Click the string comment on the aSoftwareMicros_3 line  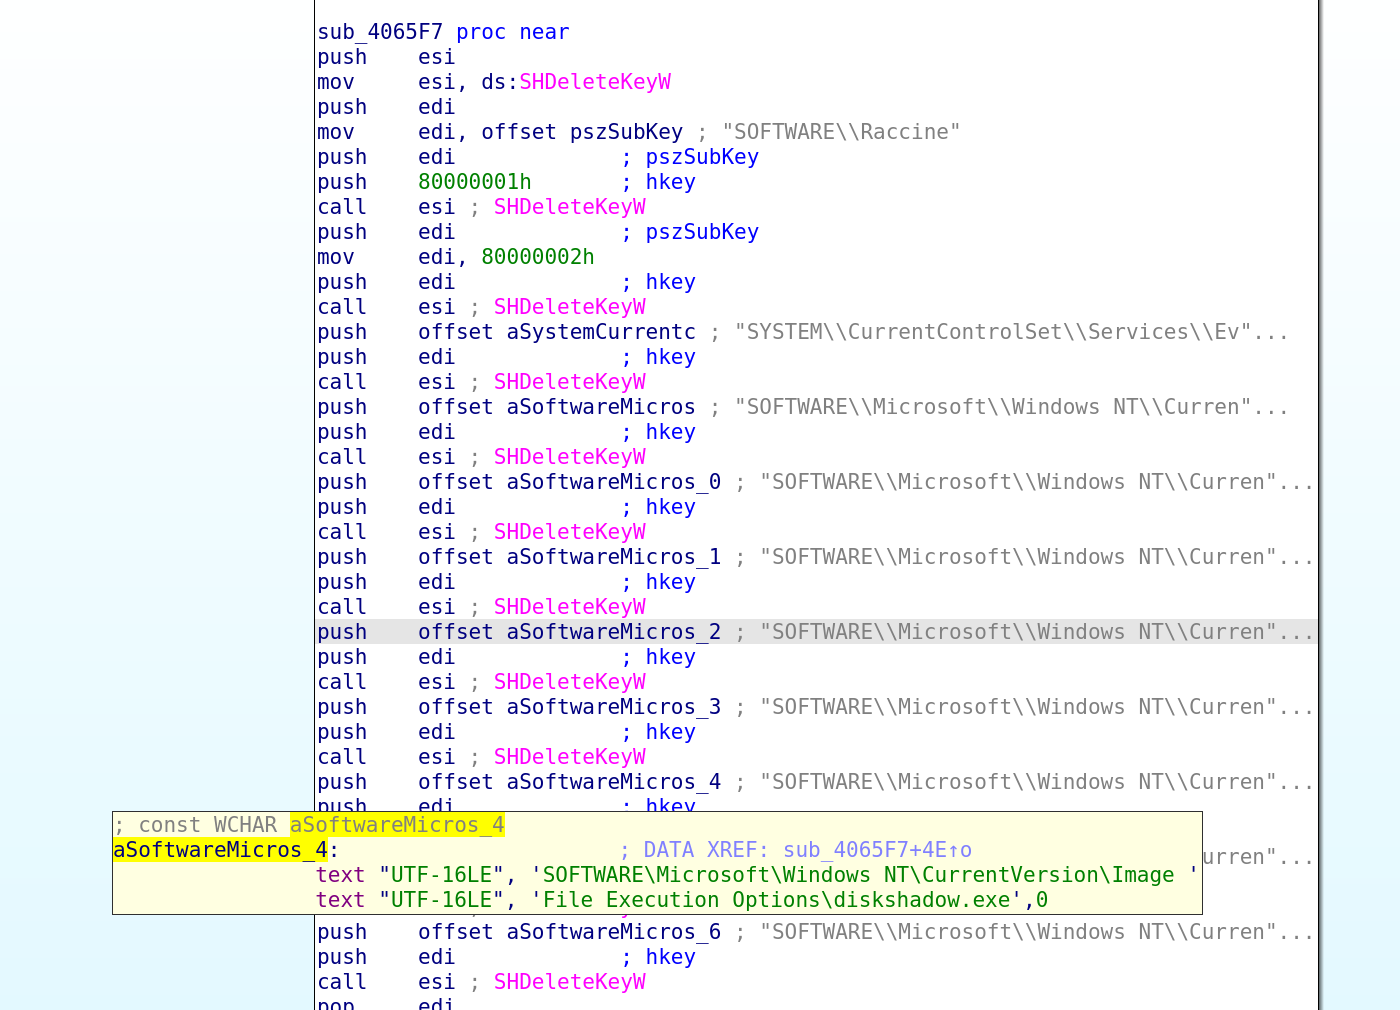1037,707
